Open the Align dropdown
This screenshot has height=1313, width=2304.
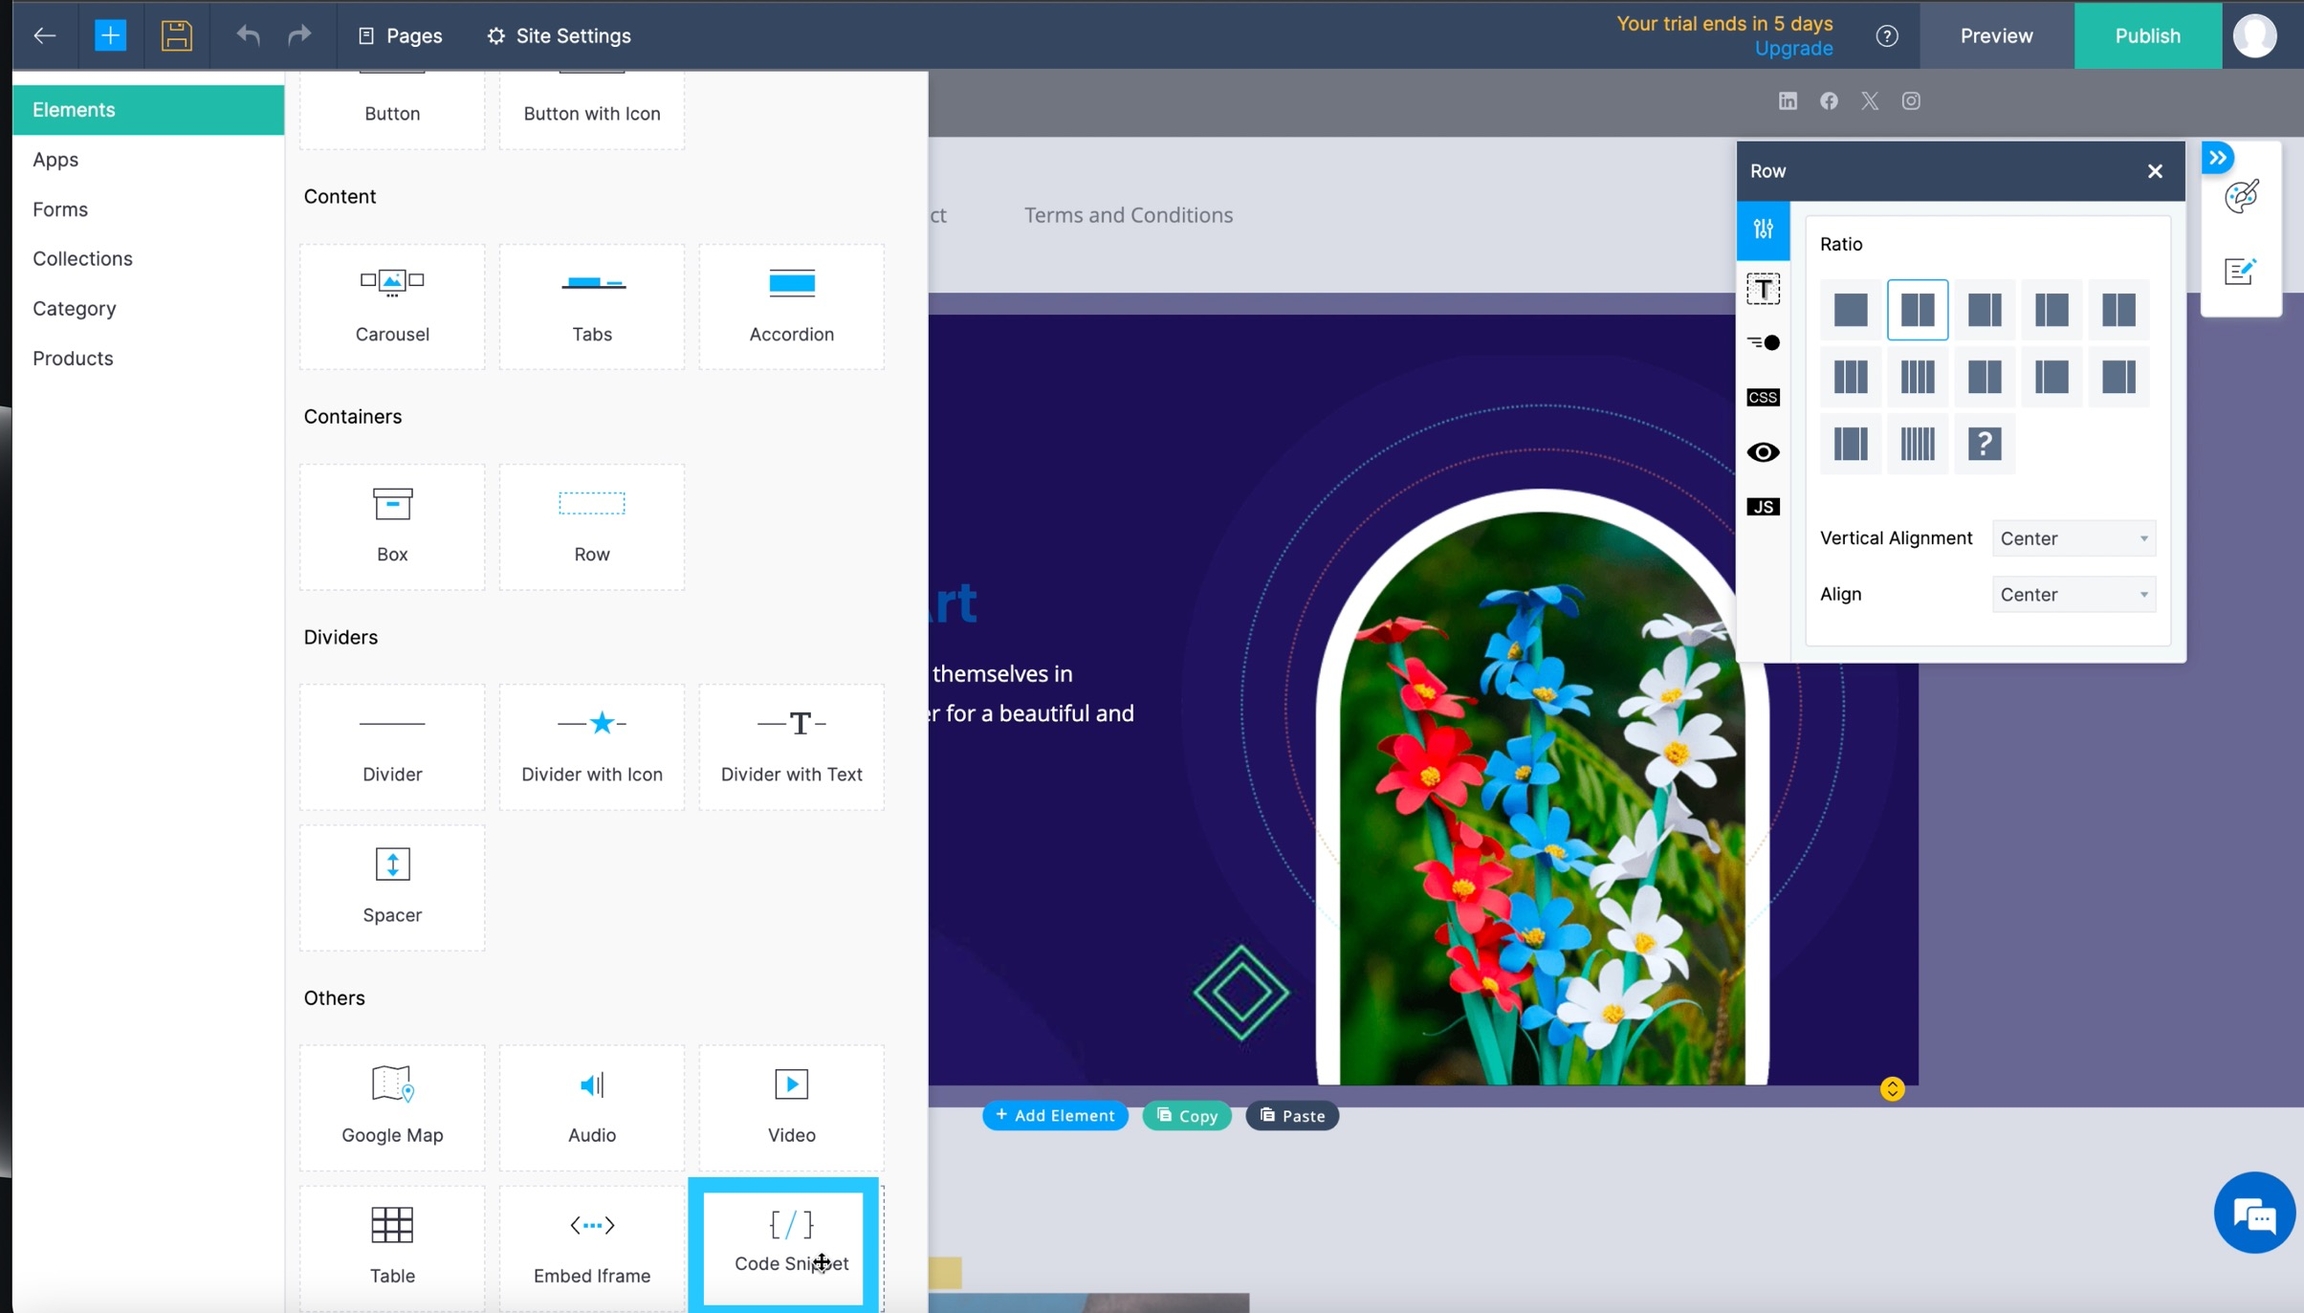2073,594
